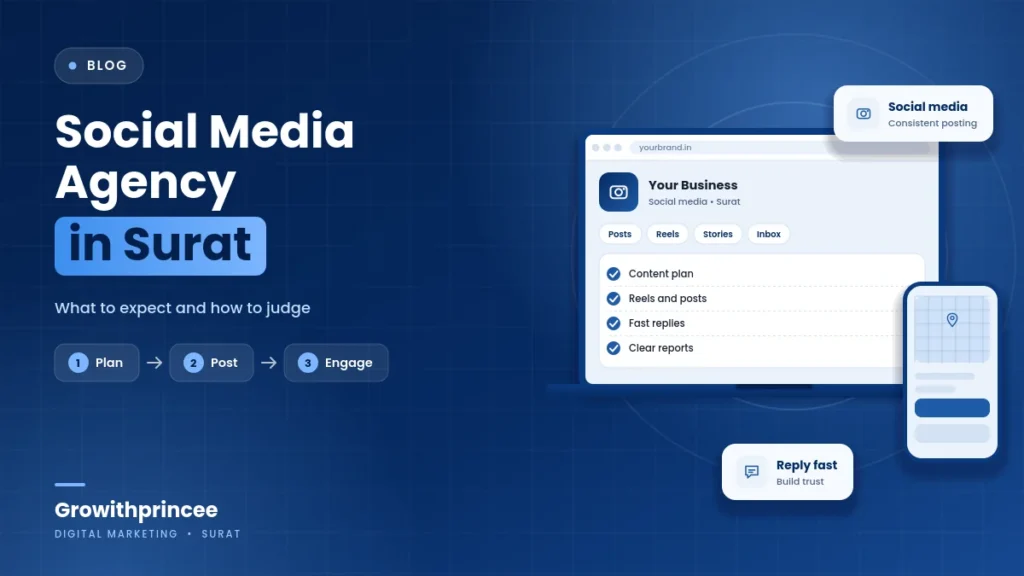Click the browser window control dots

607,148
